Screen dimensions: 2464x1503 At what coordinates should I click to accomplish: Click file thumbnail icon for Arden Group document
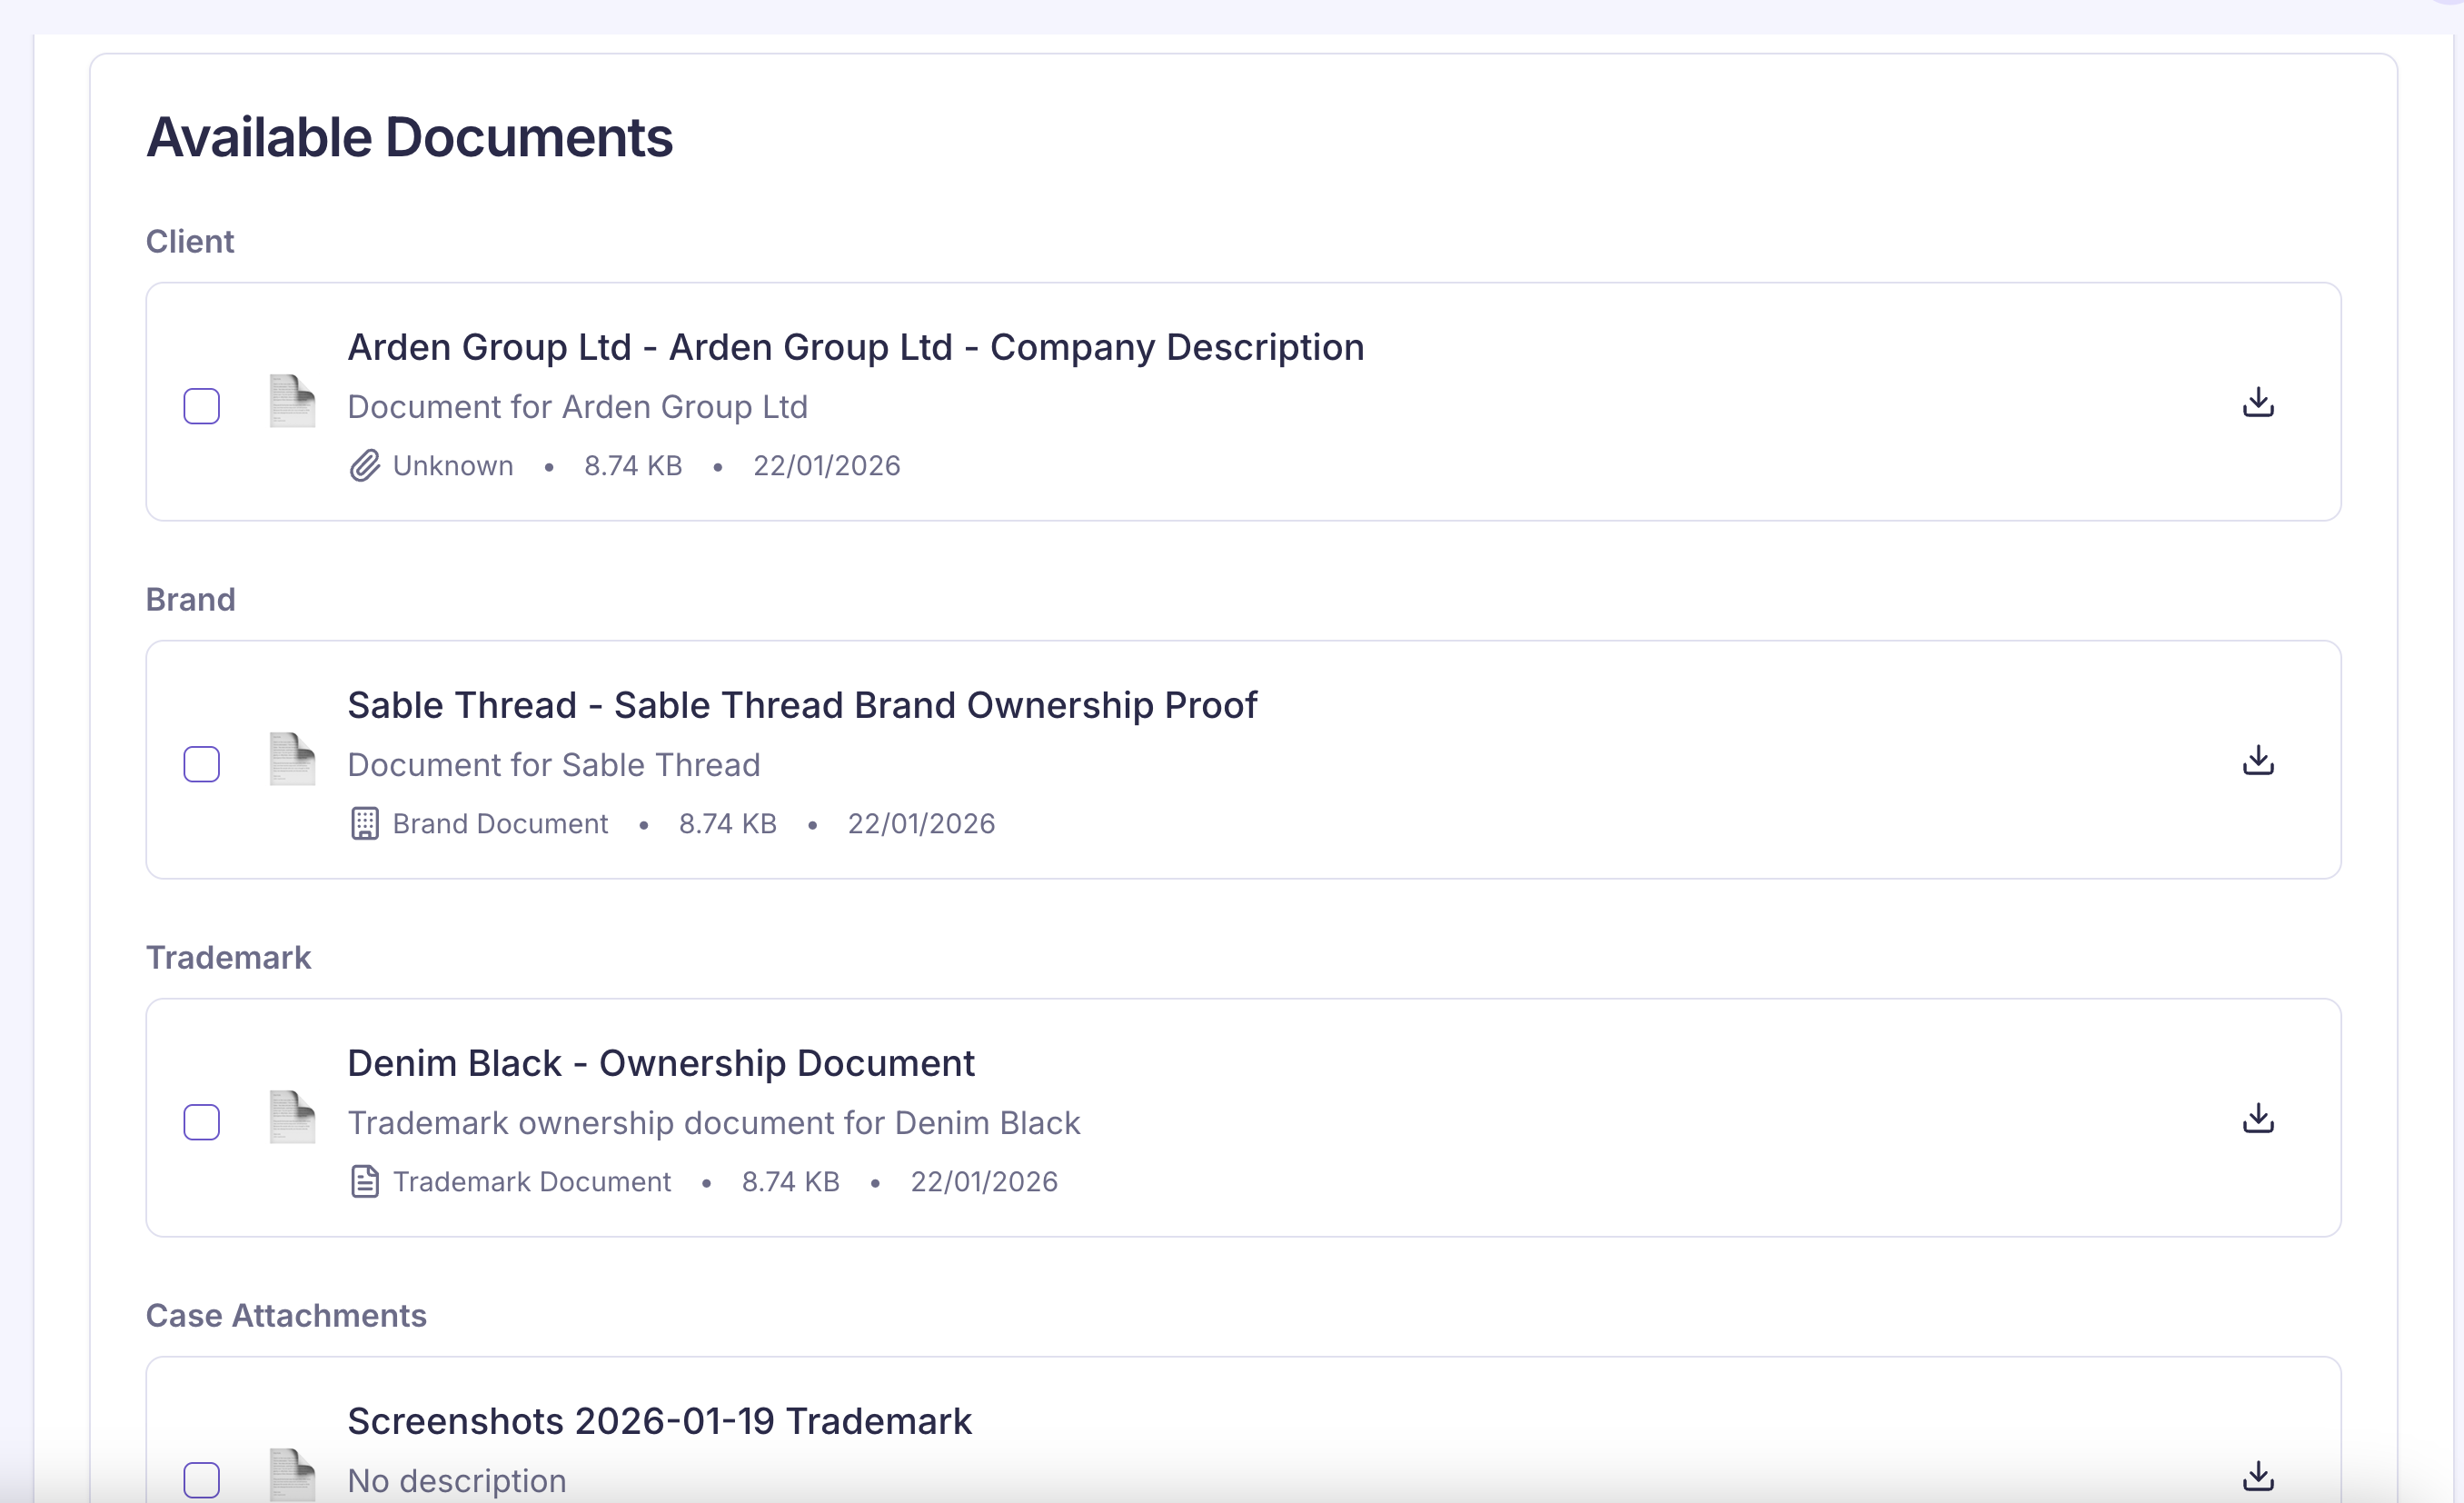[292, 402]
